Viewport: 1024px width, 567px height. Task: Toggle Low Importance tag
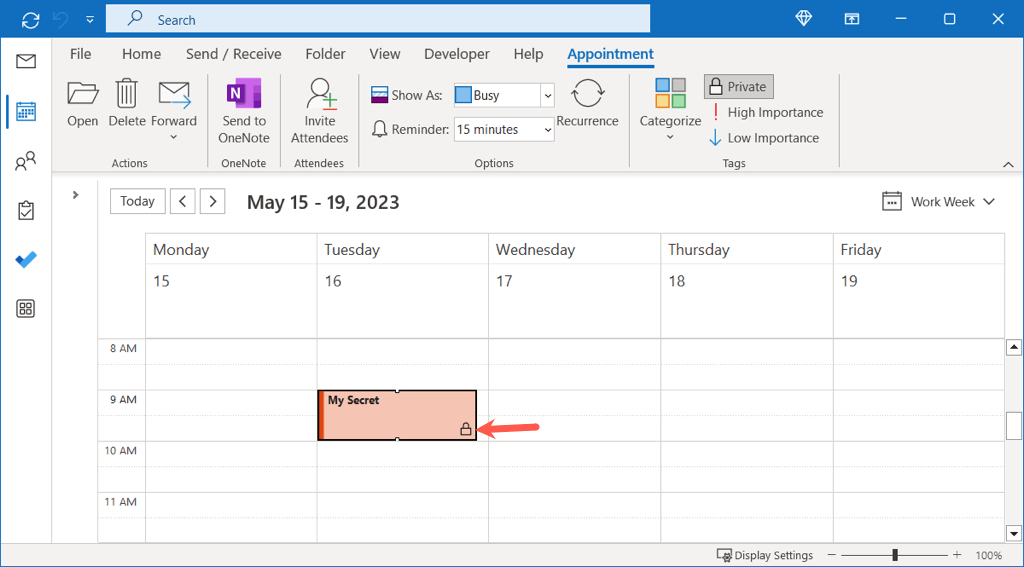coord(764,138)
